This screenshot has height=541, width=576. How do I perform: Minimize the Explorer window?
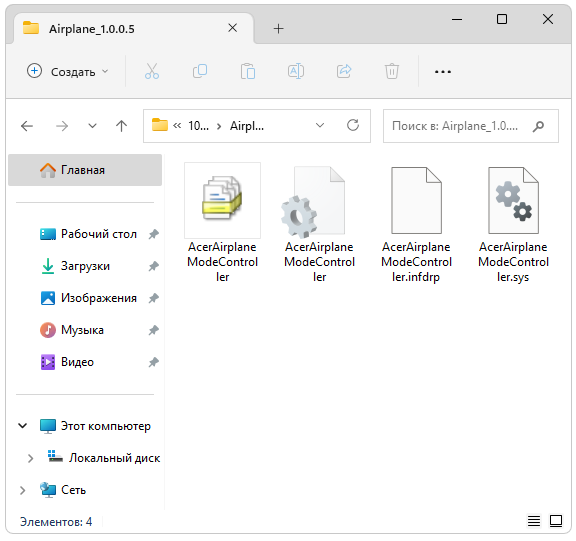tap(457, 19)
